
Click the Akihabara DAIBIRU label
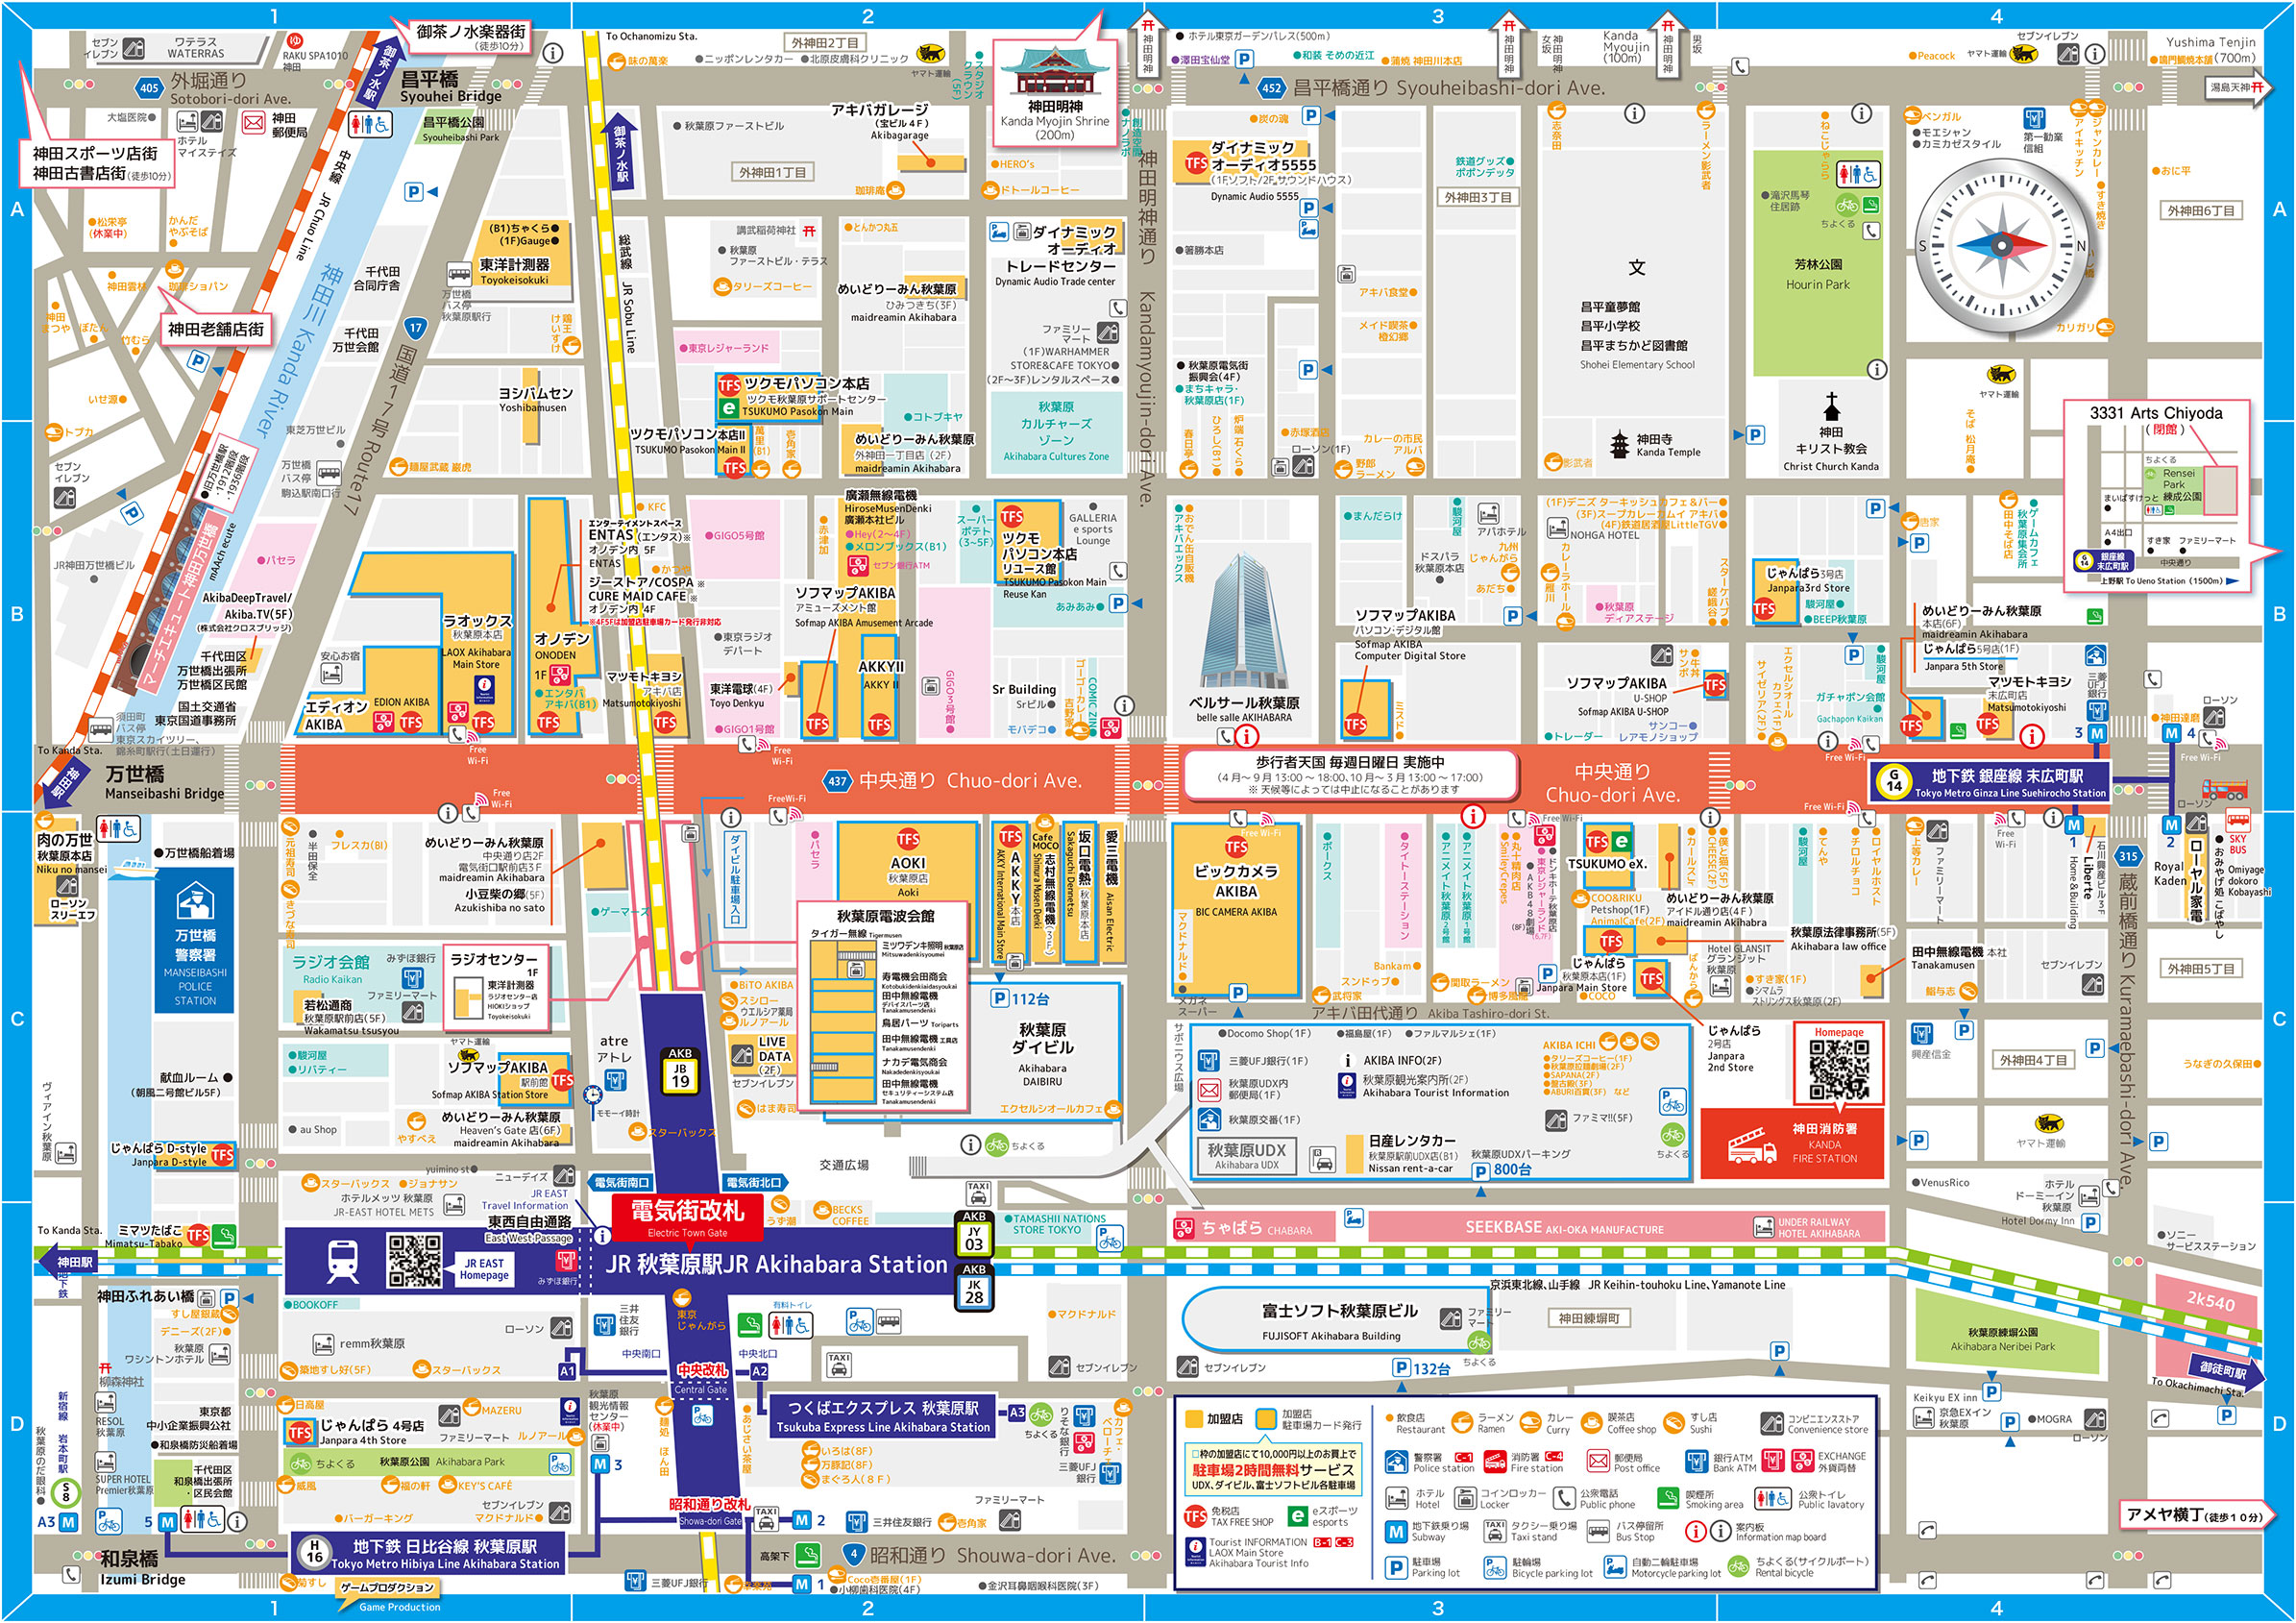(x=1042, y=1054)
